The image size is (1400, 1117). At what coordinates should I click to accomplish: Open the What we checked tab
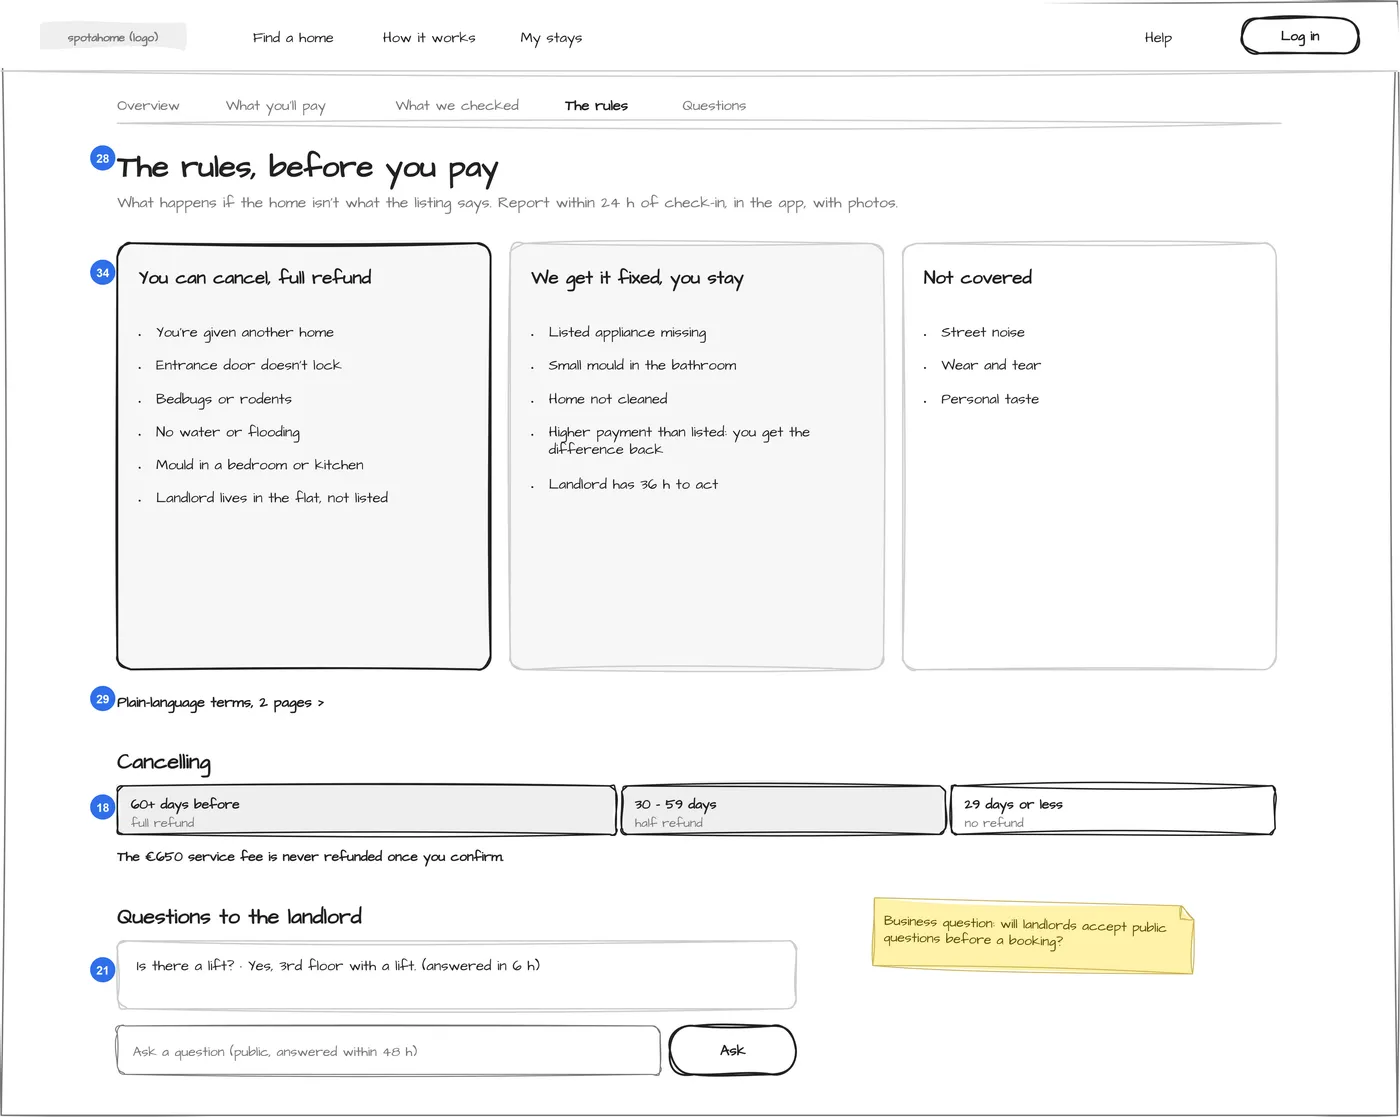point(457,105)
